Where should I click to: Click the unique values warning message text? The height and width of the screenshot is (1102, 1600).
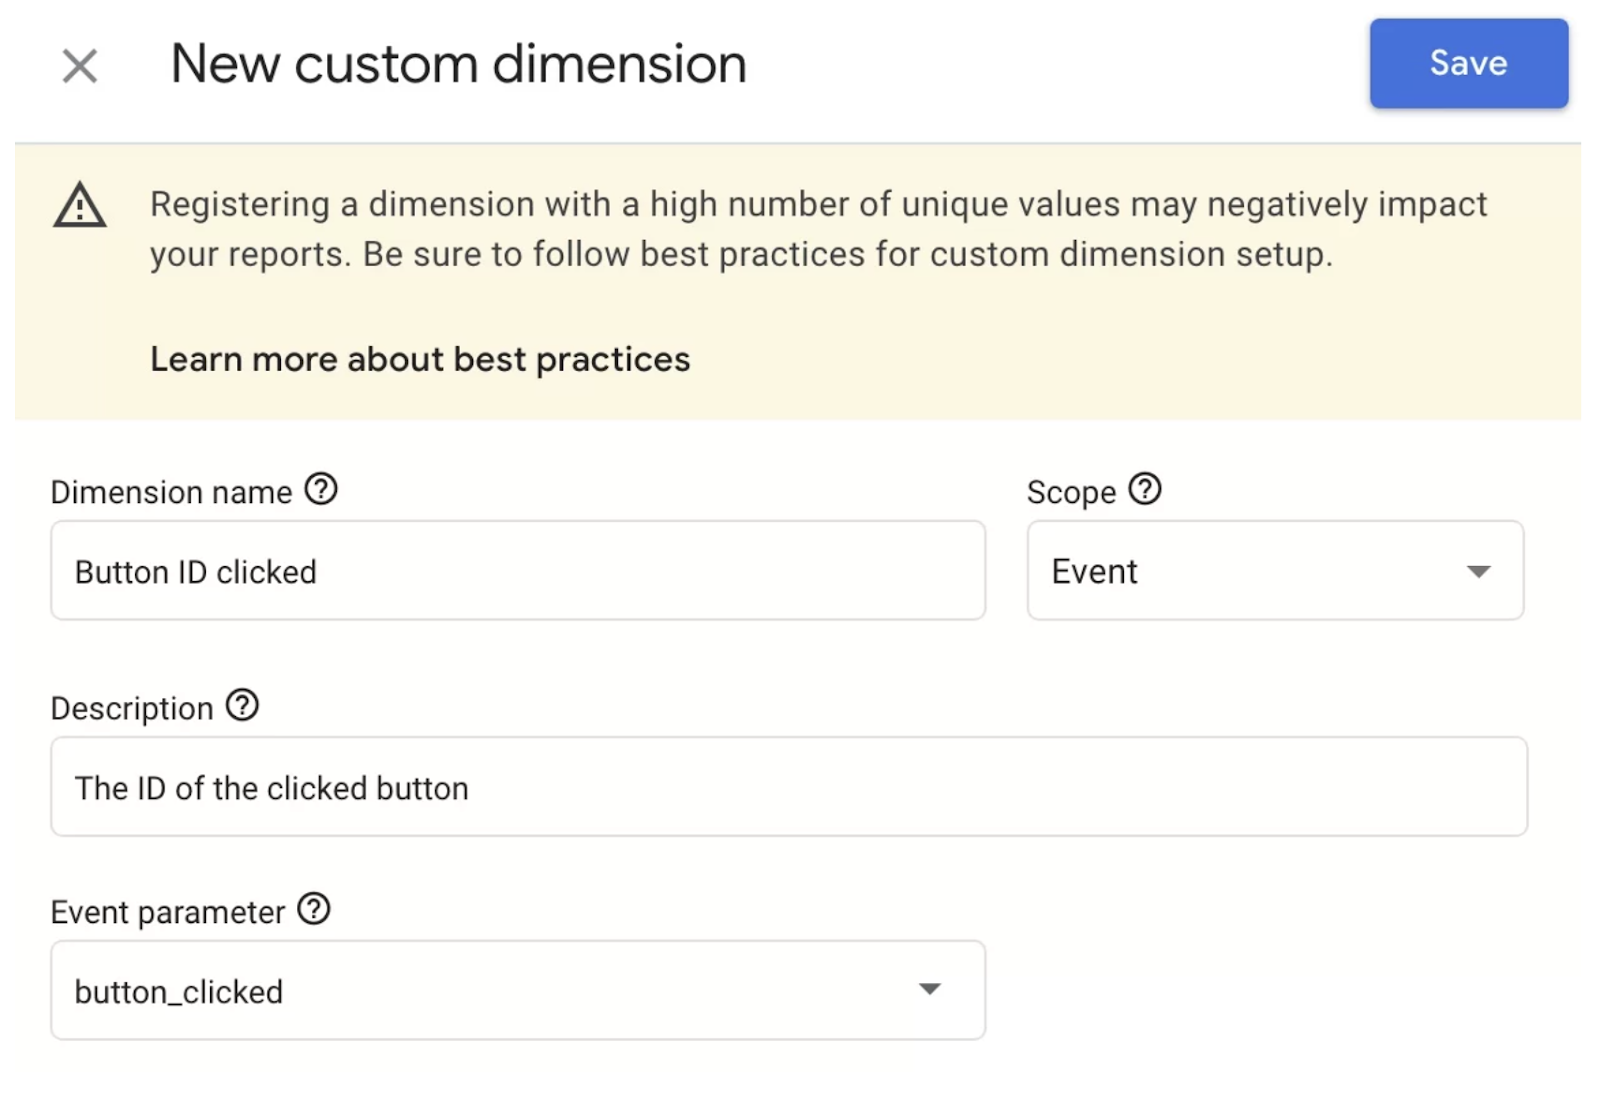tap(817, 229)
